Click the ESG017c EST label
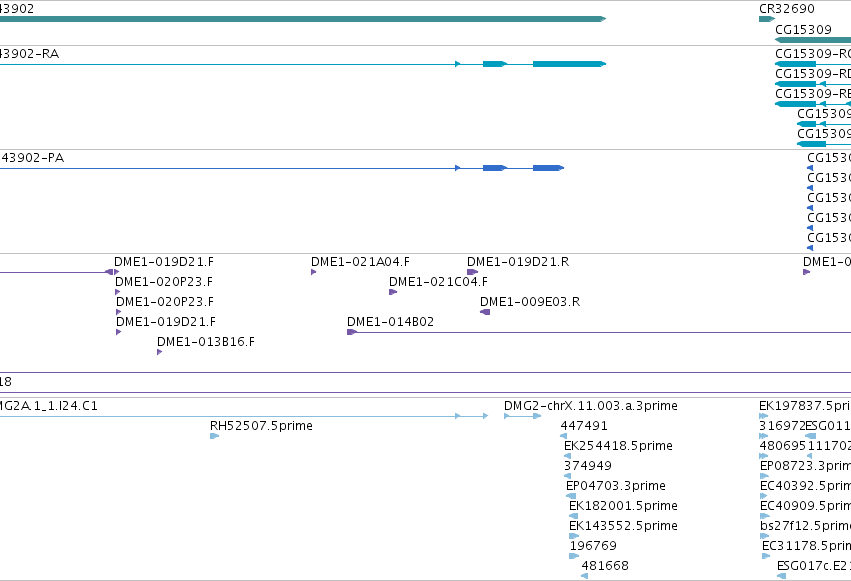 point(814,566)
